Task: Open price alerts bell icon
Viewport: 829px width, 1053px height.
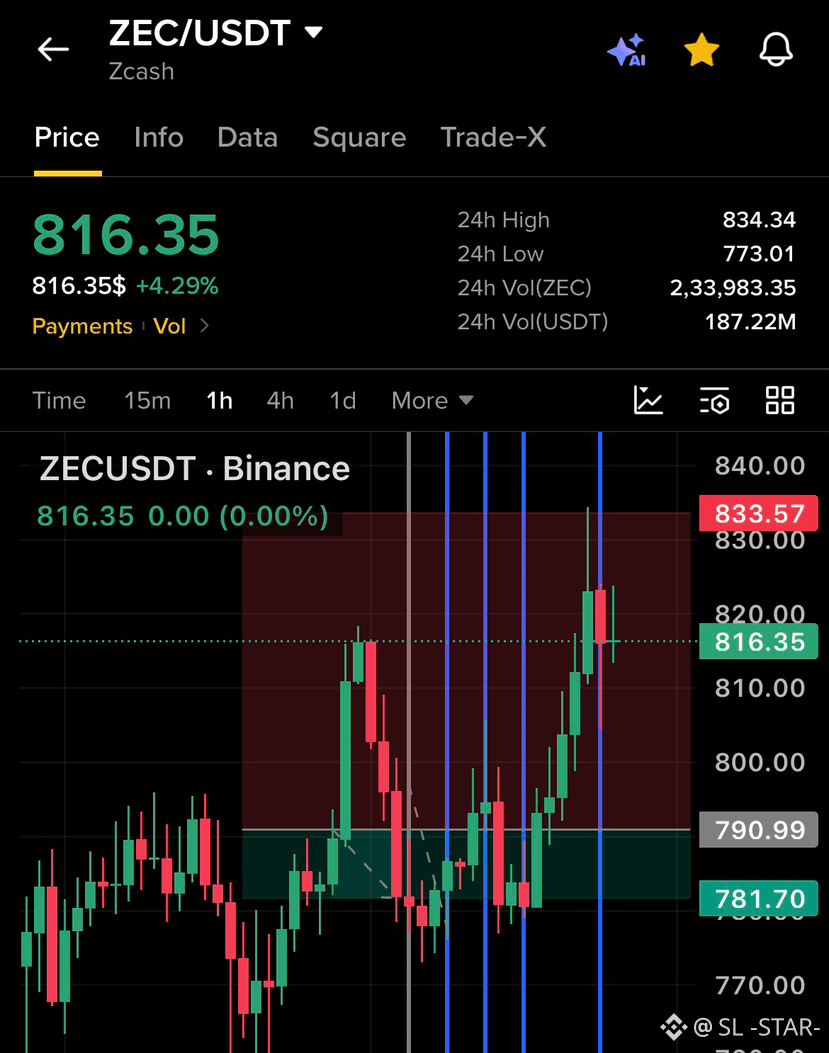Action: coord(776,50)
